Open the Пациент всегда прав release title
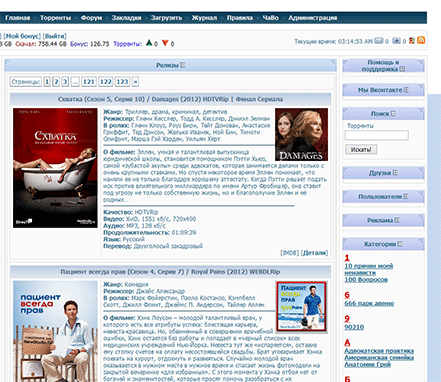Screen dimensions: 441x382 click(170, 272)
